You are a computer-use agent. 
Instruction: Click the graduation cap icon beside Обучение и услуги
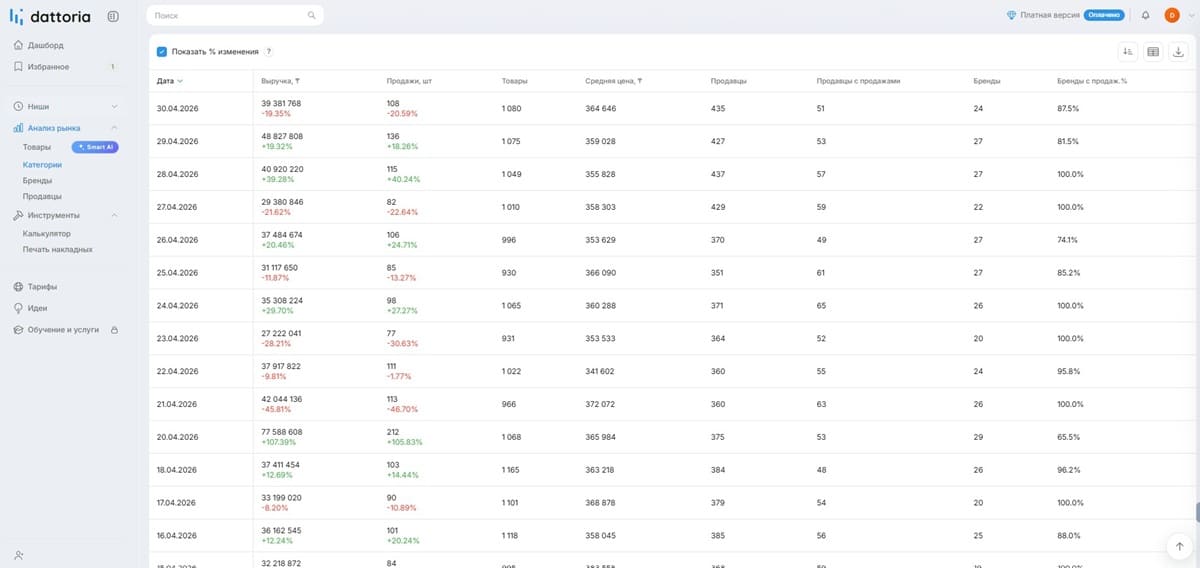click(x=19, y=330)
